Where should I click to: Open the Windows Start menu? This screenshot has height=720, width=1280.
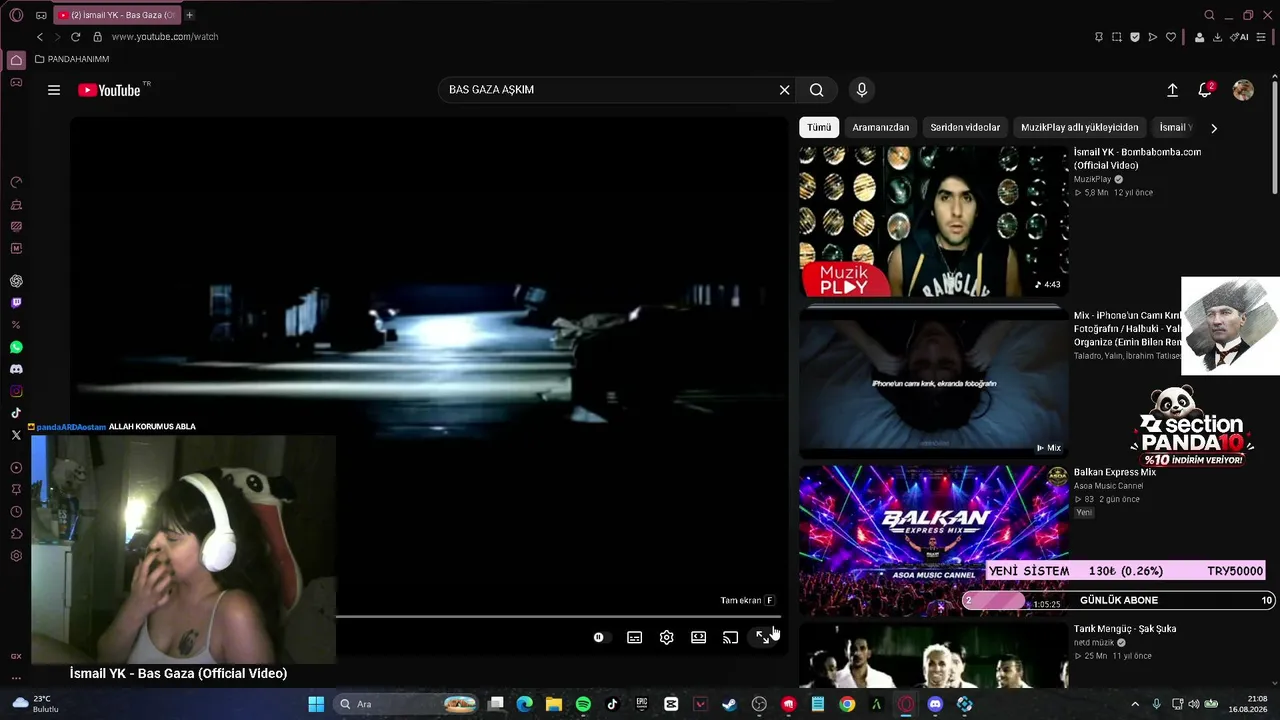click(x=316, y=704)
